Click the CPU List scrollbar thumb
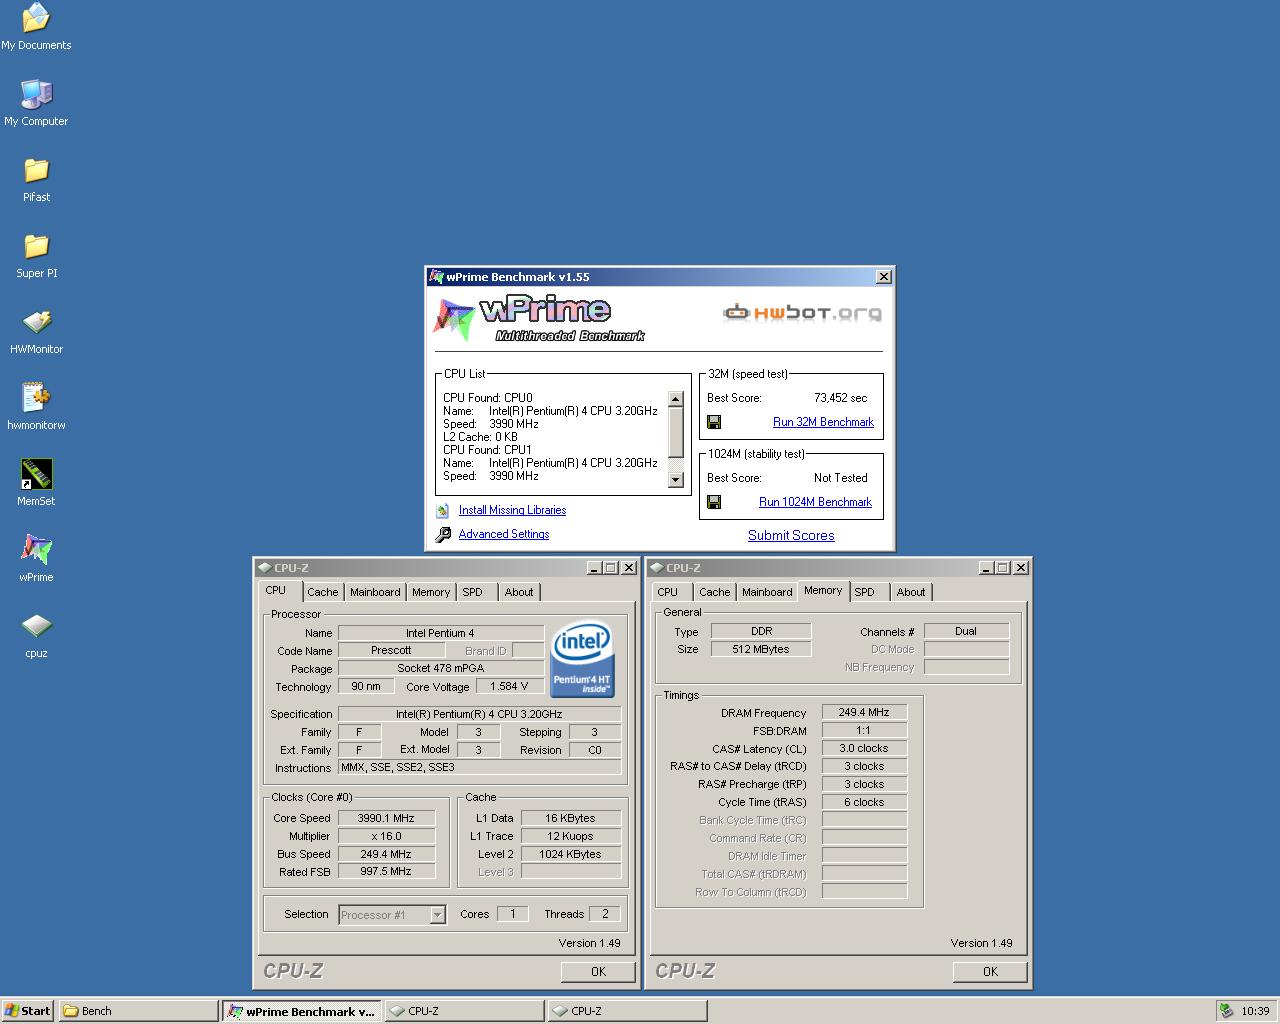The width and height of the screenshot is (1280, 1024). click(675, 431)
